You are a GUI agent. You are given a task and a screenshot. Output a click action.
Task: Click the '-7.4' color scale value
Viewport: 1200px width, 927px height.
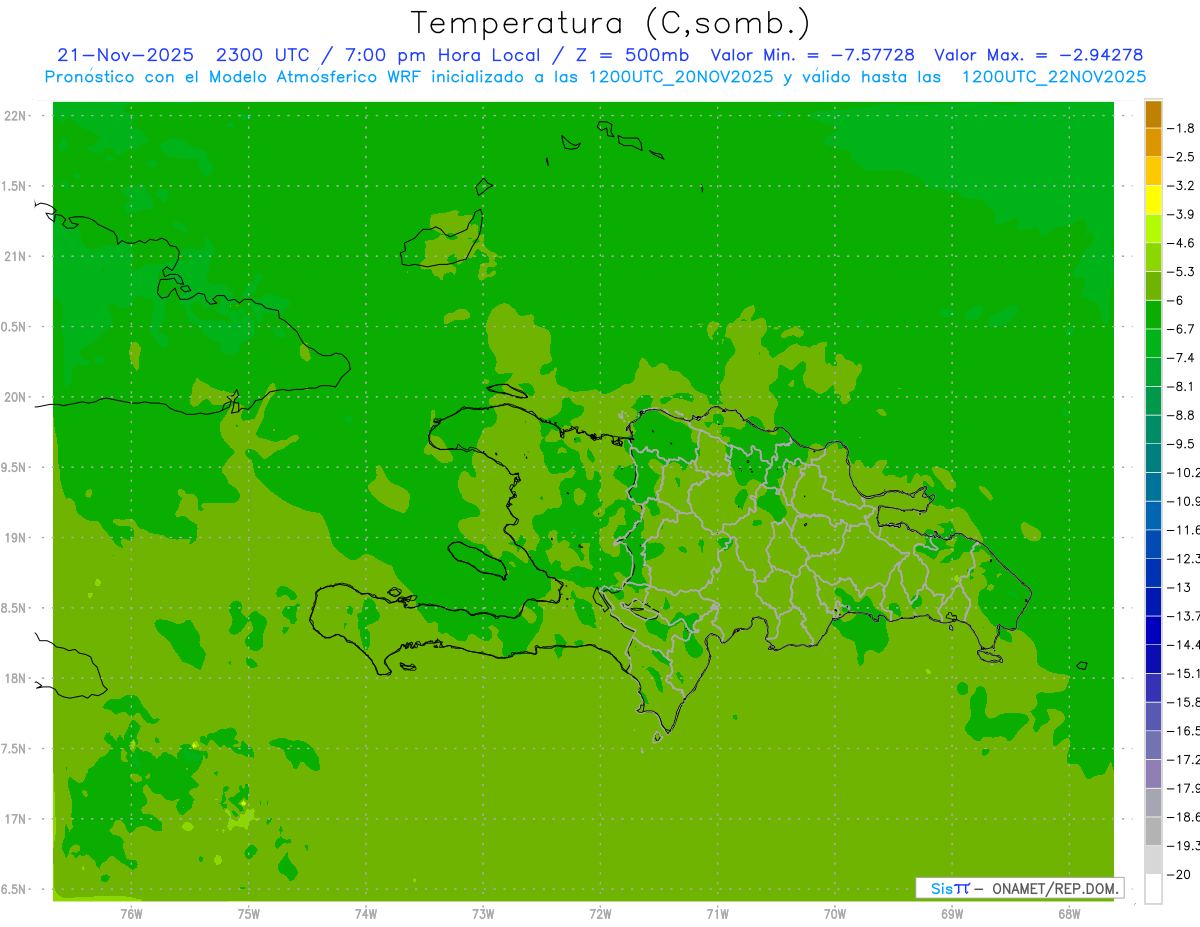click(1181, 358)
